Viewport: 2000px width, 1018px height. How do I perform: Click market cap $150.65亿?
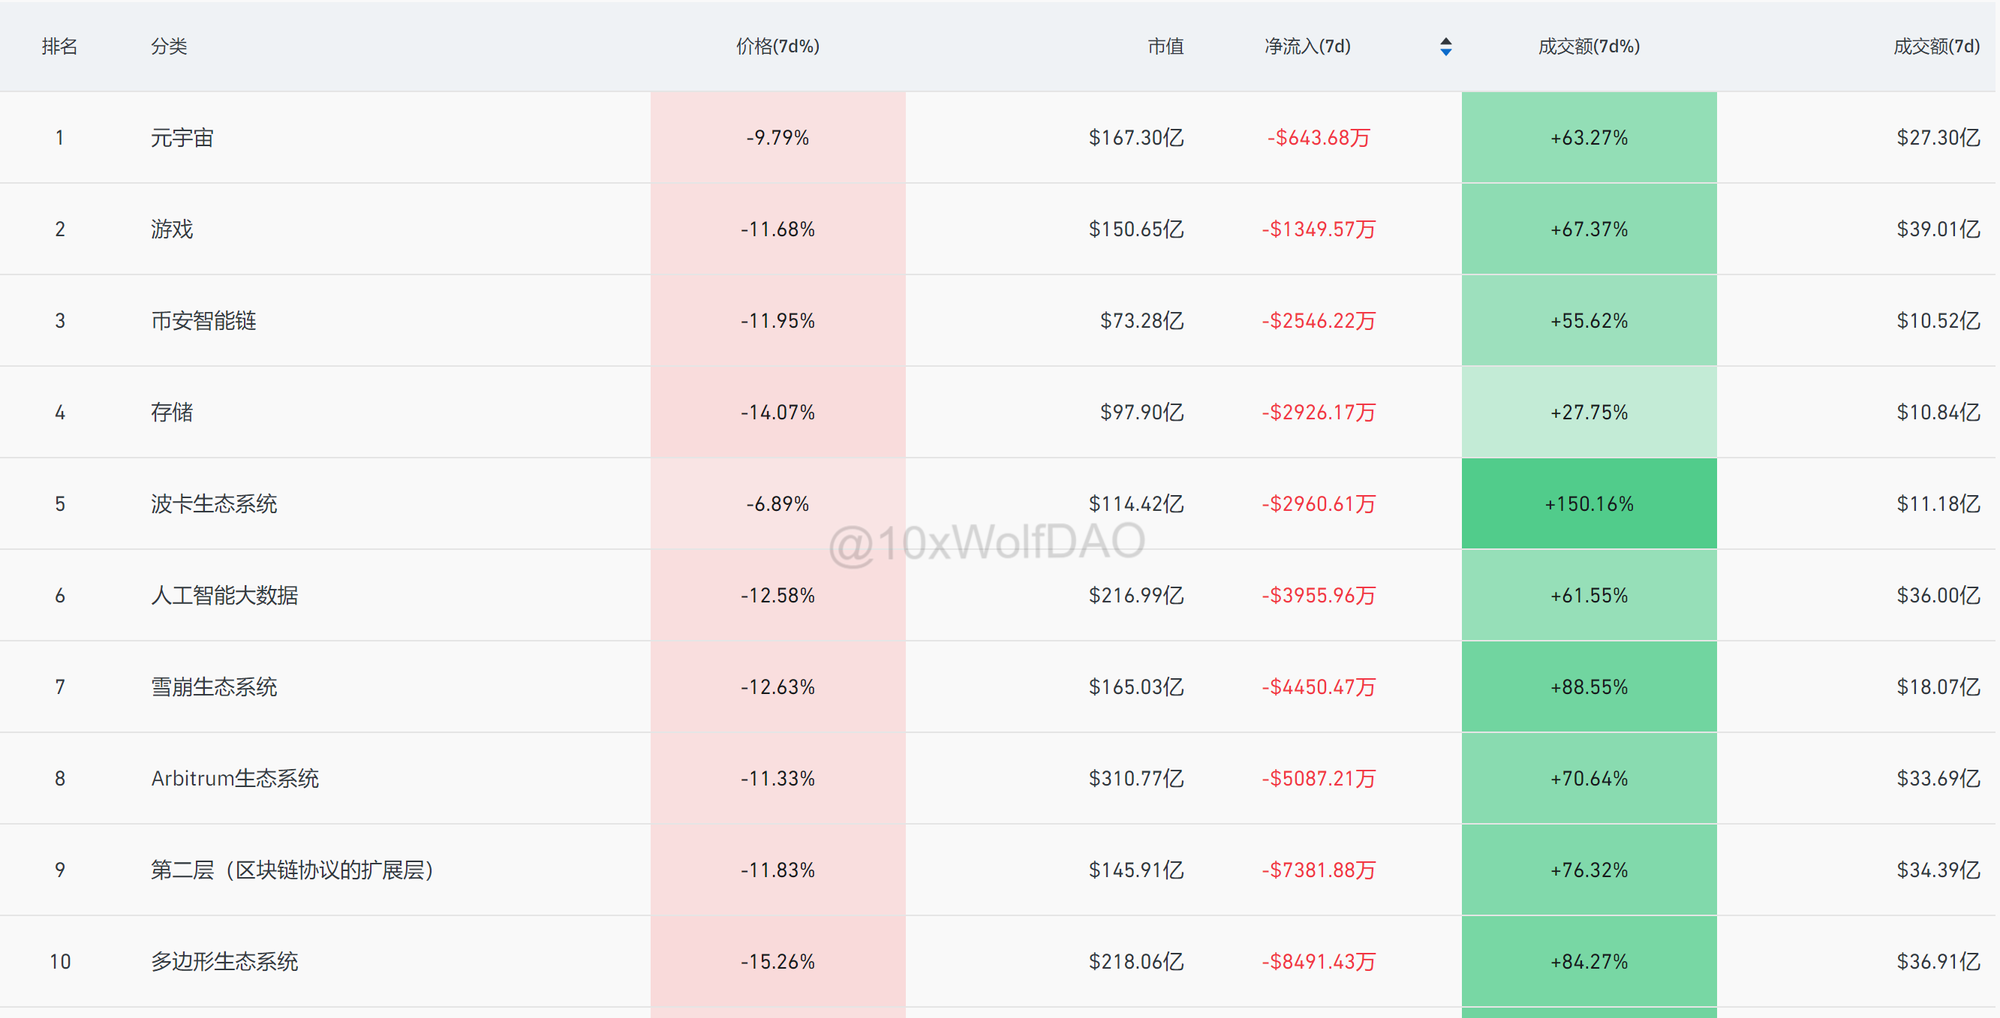[1136, 229]
